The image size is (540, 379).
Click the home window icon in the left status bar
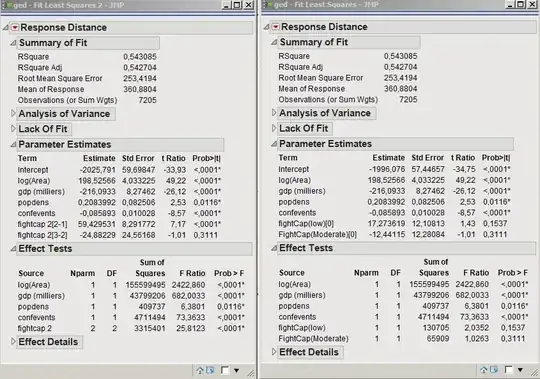click(x=200, y=370)
